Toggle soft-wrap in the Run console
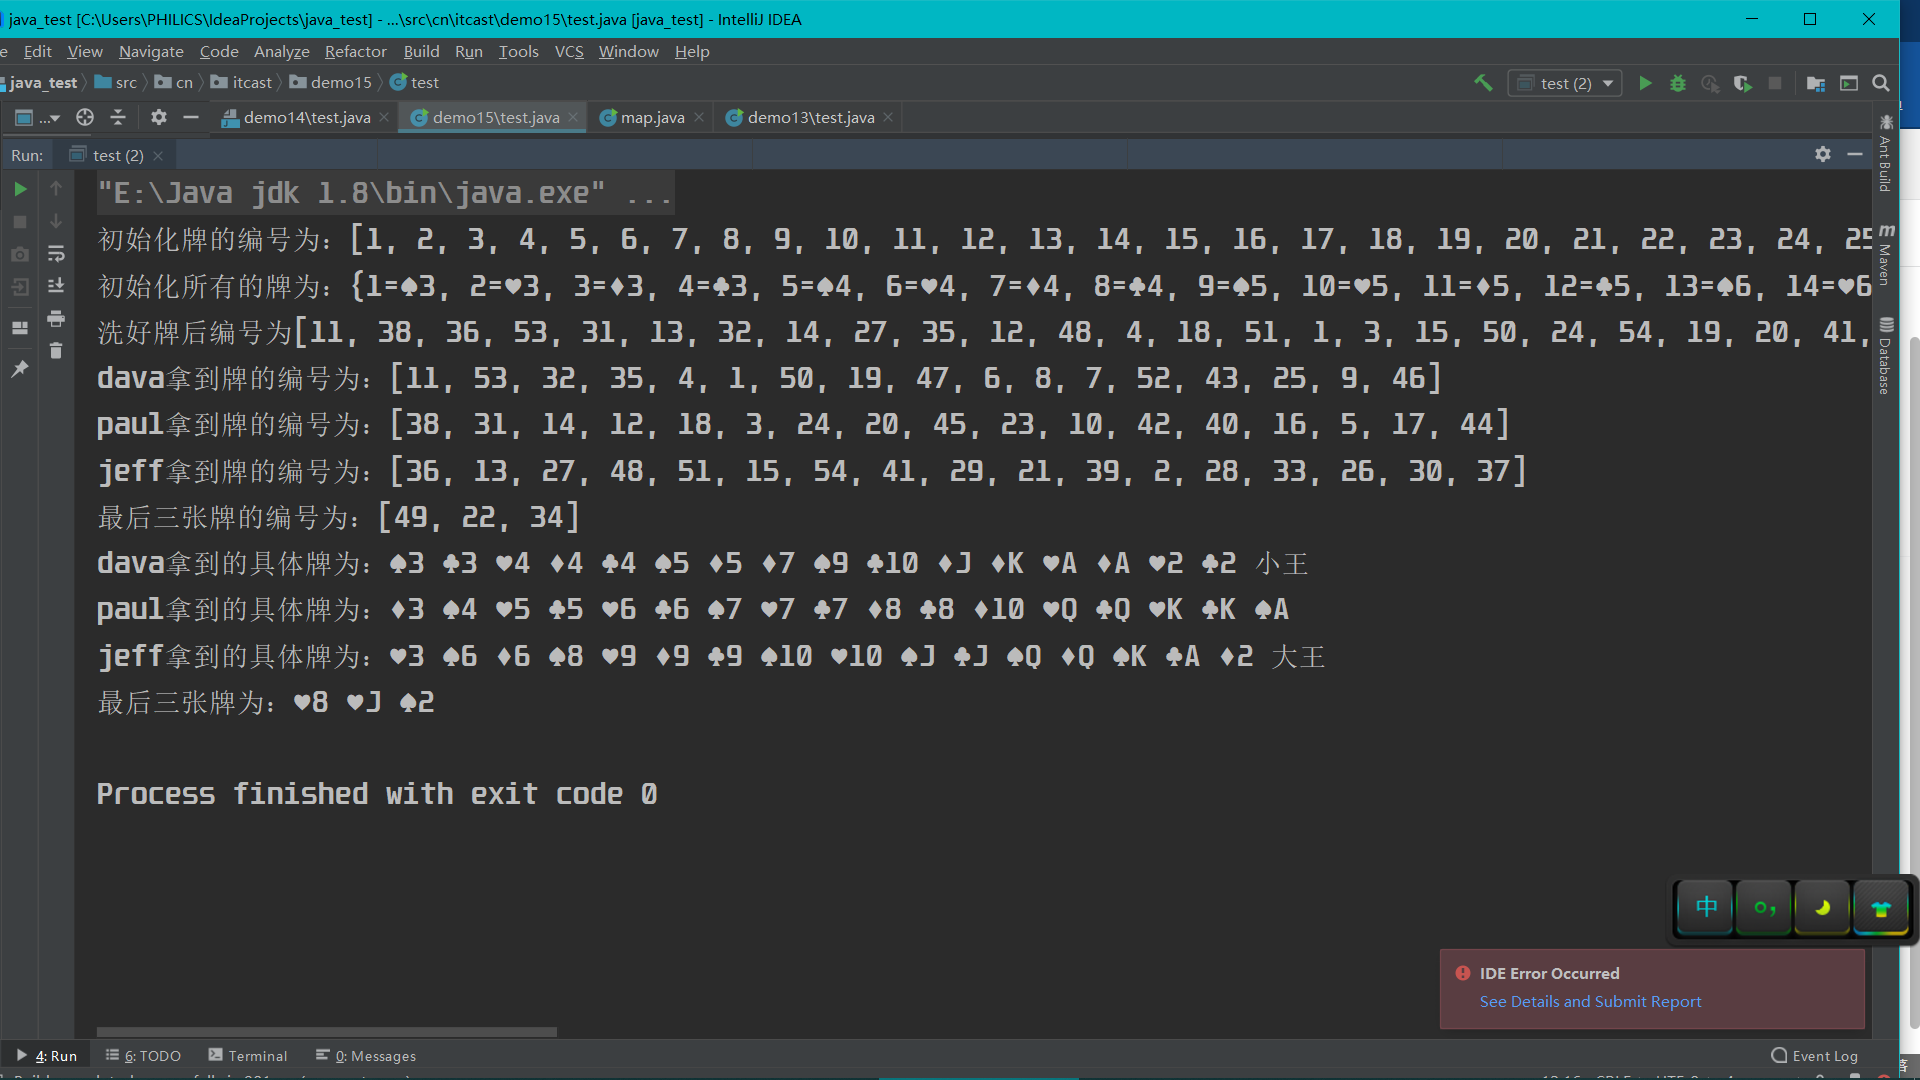The image size is (1920, 1080). (56, 254)
